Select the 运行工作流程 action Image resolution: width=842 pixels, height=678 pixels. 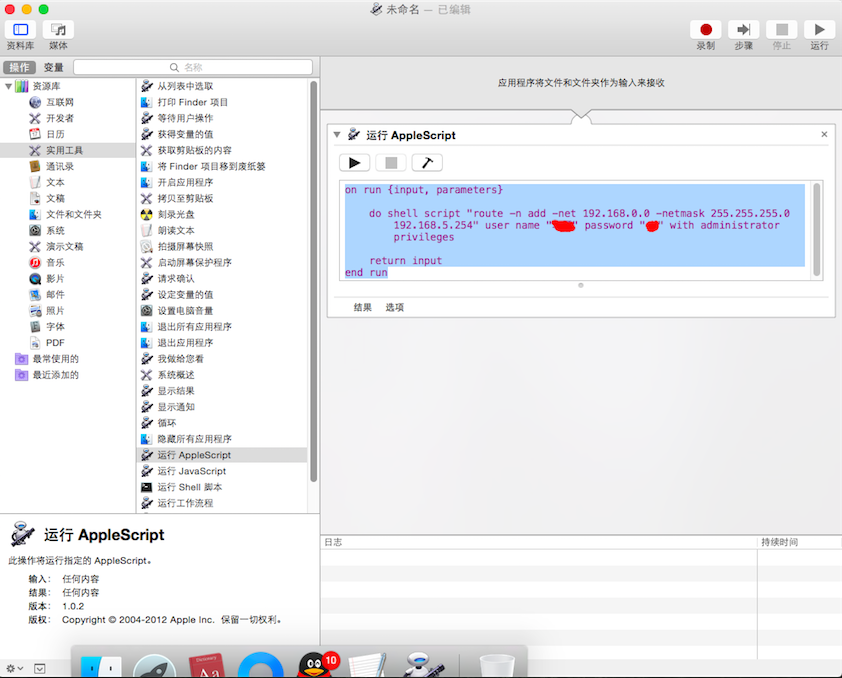pyautogui.click(x=222, y=503)
